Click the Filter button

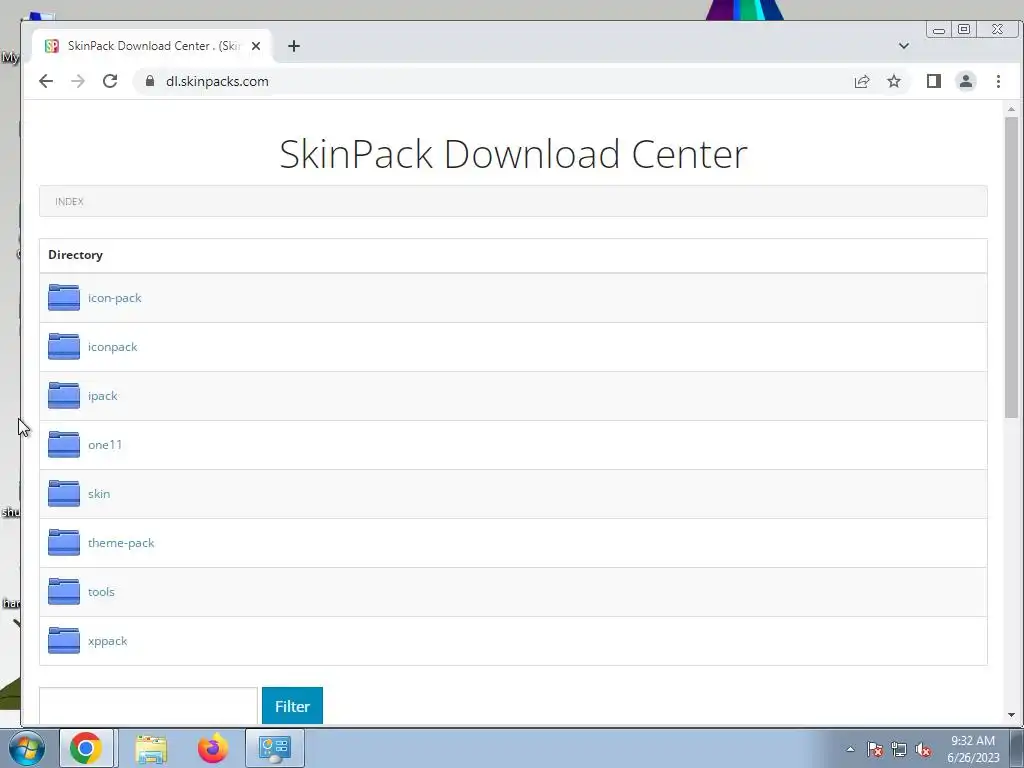[x=292, y=706]
